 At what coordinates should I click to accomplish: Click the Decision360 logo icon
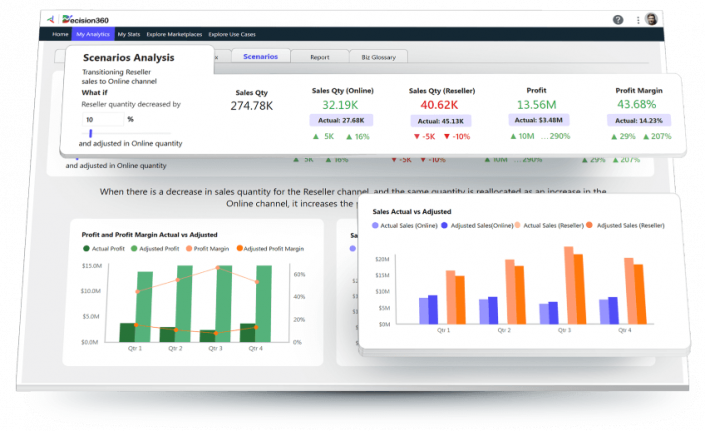pos(51,18)
